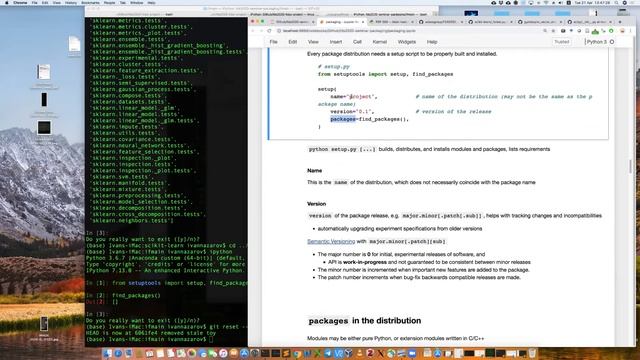Open the Jupyter View menu
640x360 pixels.
point(313,42)
